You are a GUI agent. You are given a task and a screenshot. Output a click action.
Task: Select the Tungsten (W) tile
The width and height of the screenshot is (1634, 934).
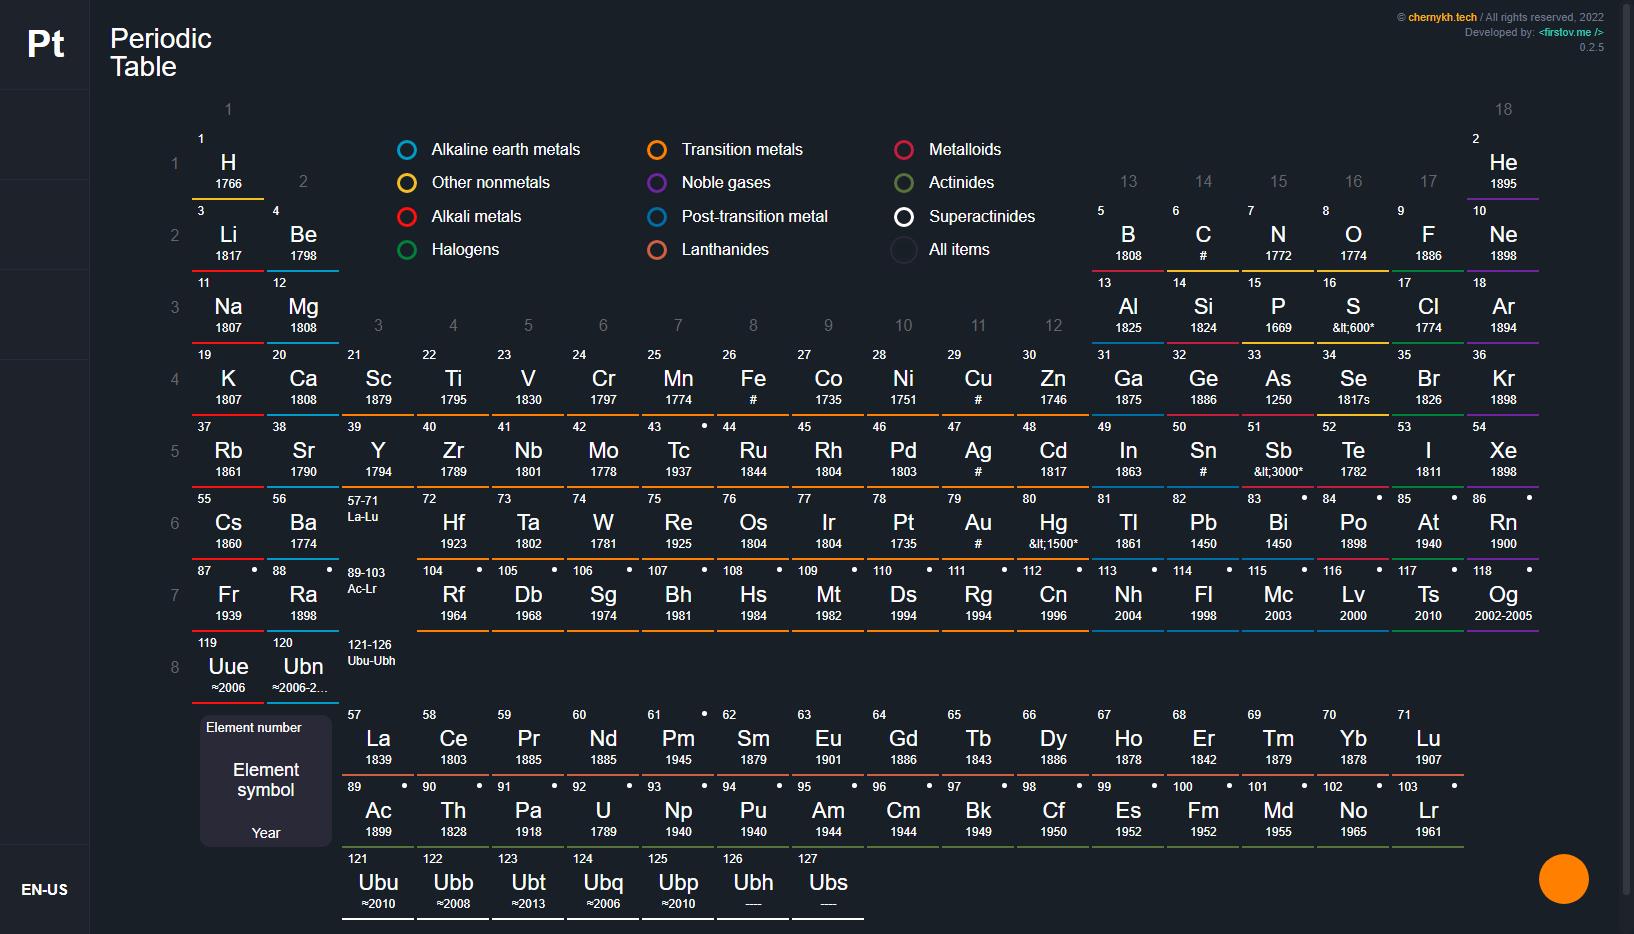(603, 524)
